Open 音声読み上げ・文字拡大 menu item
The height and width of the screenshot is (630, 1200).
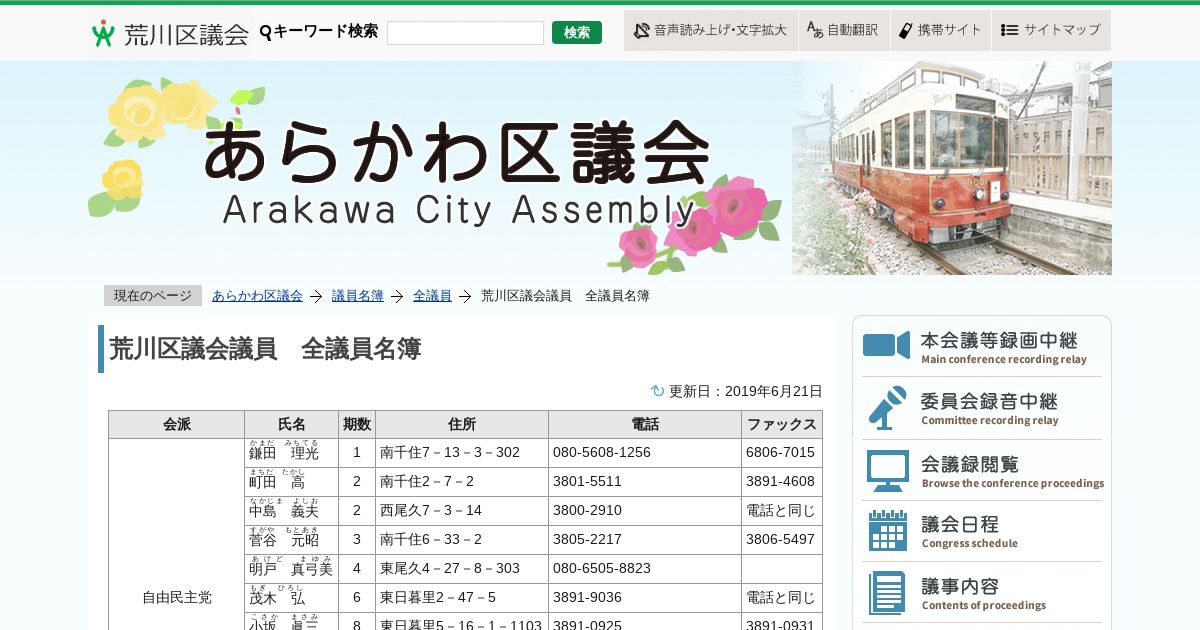pyautogui.click(x=711, y=30)
